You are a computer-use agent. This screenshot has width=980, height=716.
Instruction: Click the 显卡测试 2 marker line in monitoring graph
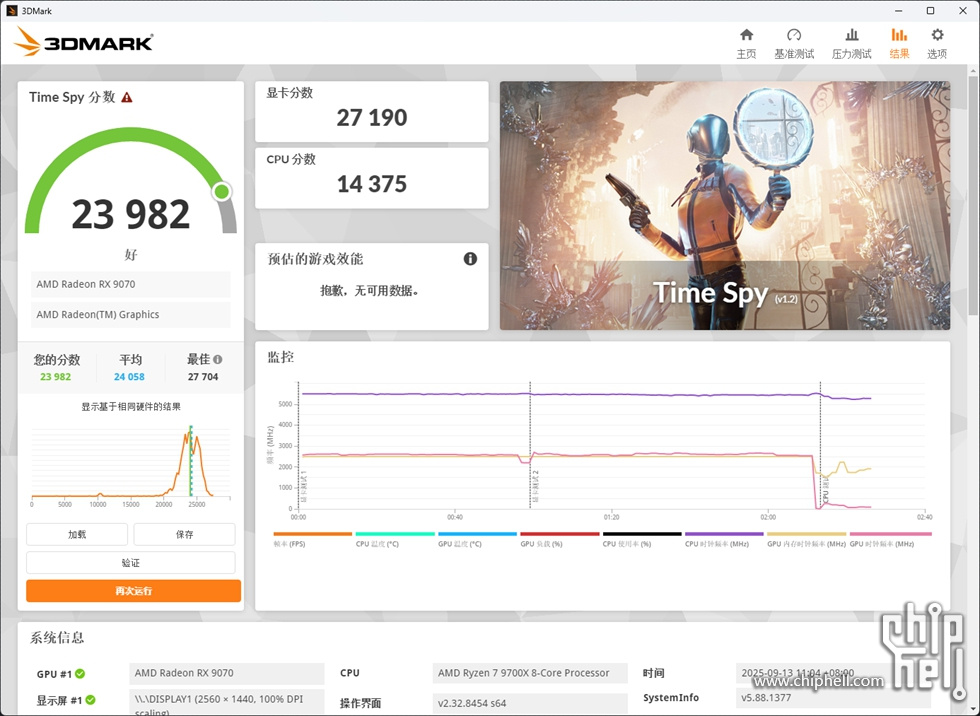530,445
